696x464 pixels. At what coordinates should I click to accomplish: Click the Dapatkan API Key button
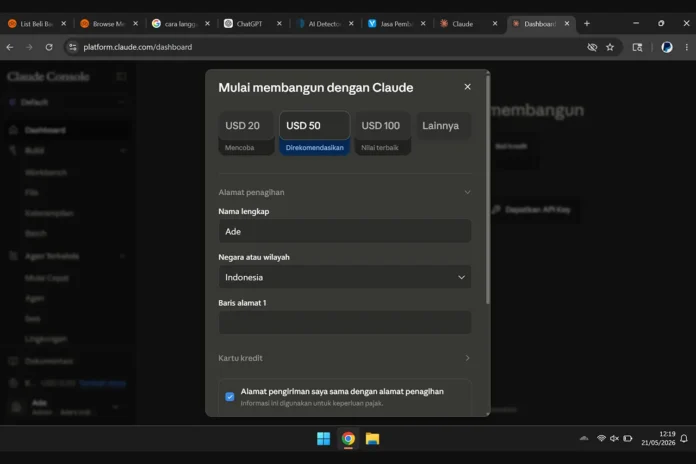(x=531, y=210)
